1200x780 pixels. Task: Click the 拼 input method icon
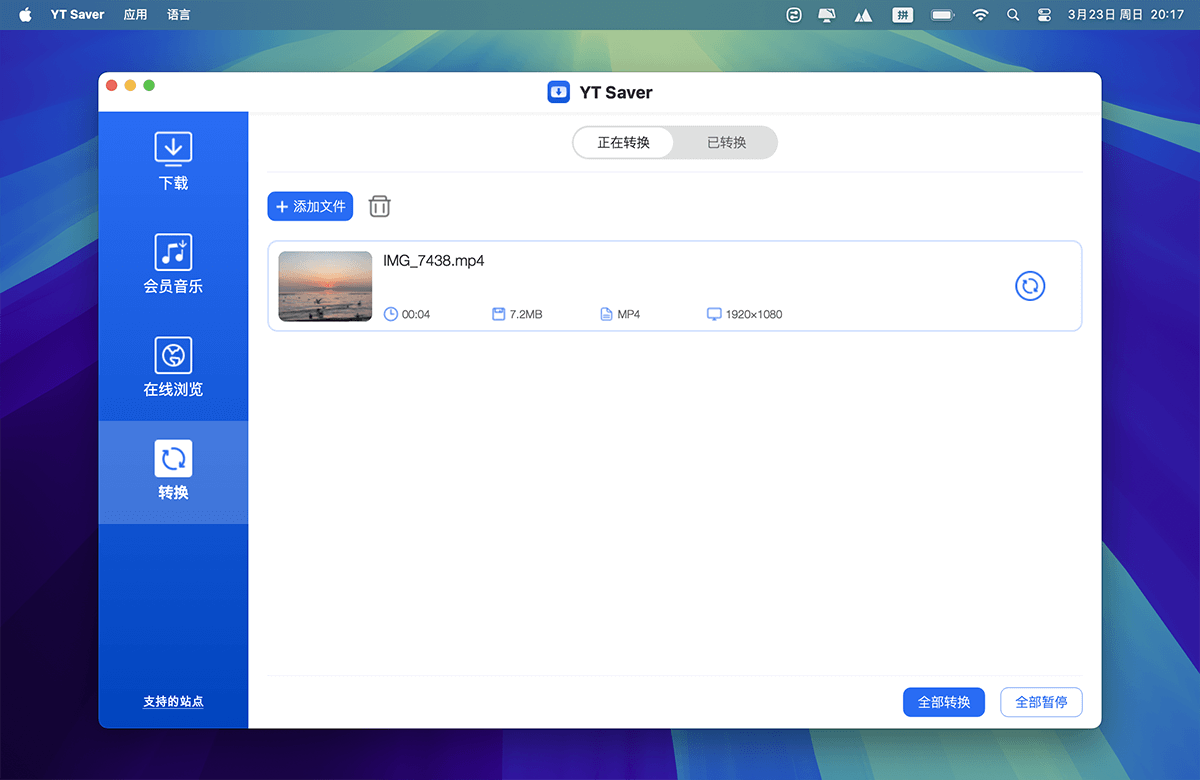[903, 15]
